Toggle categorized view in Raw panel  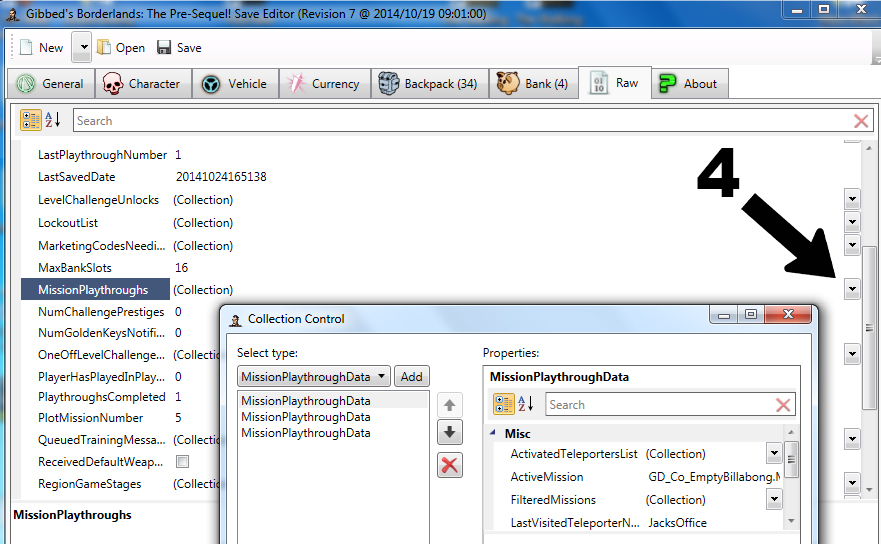tap(30, 120)
